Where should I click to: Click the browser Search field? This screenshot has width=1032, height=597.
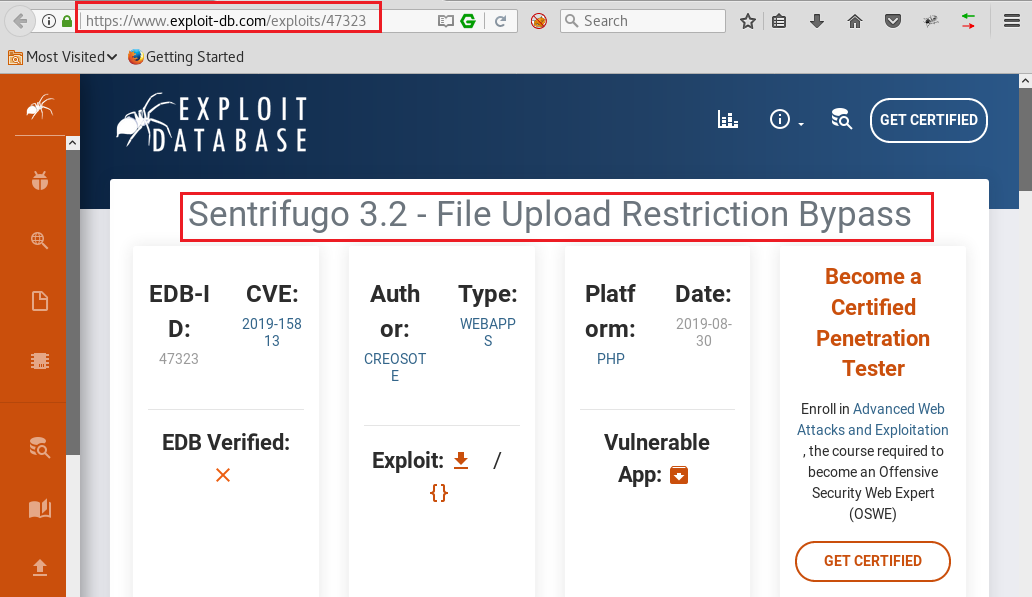click(643, 21)
